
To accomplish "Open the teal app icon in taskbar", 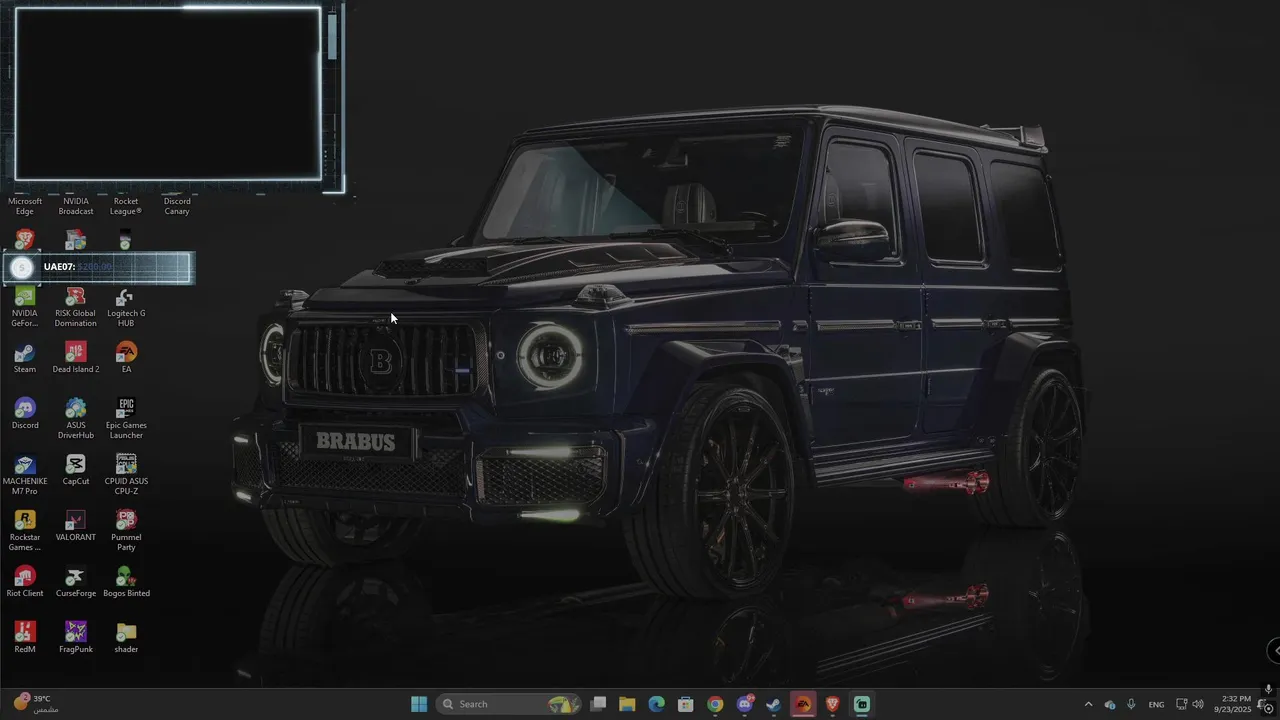I will coord(862,704).
